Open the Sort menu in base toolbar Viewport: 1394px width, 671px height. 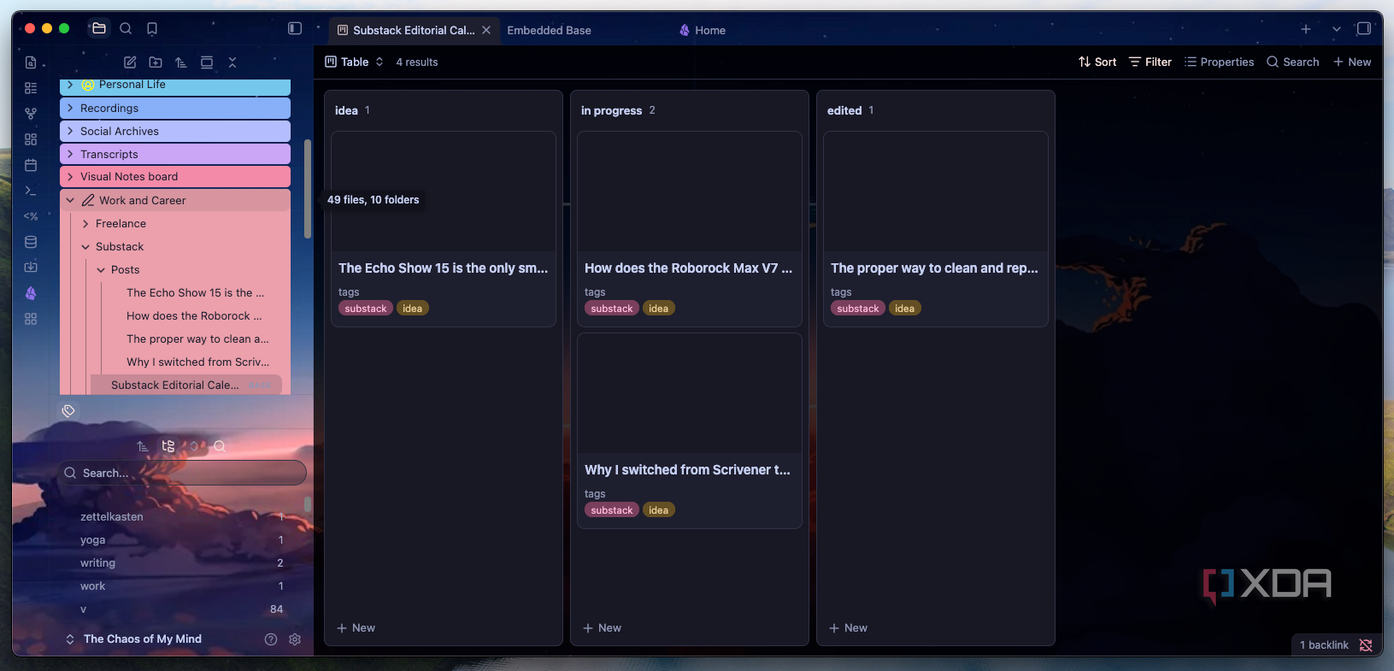[x=1097, y=62]
